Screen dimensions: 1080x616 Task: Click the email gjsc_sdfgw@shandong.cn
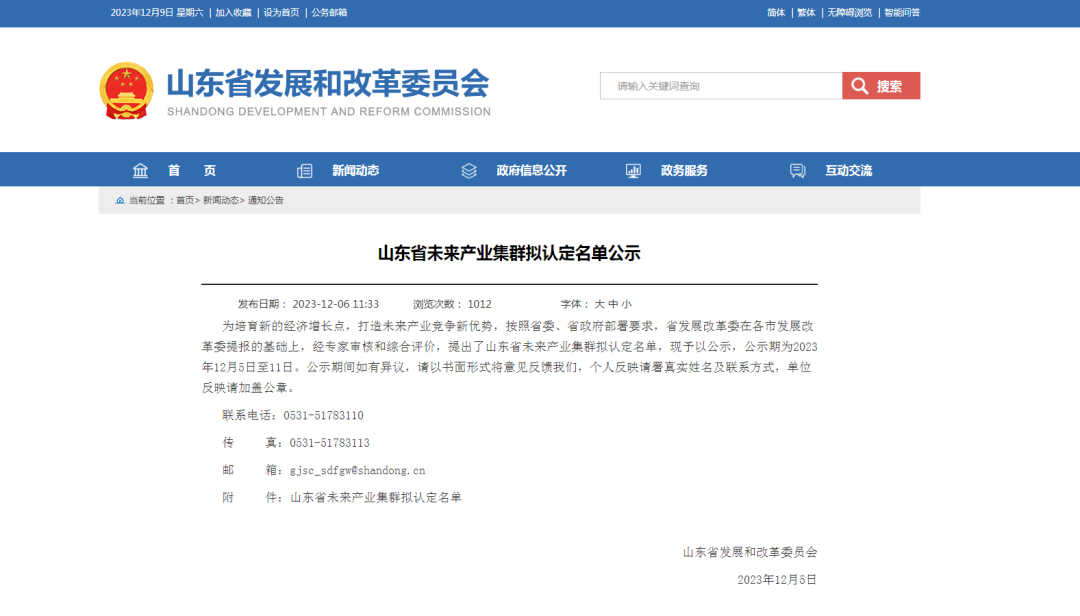pos(357,471)
